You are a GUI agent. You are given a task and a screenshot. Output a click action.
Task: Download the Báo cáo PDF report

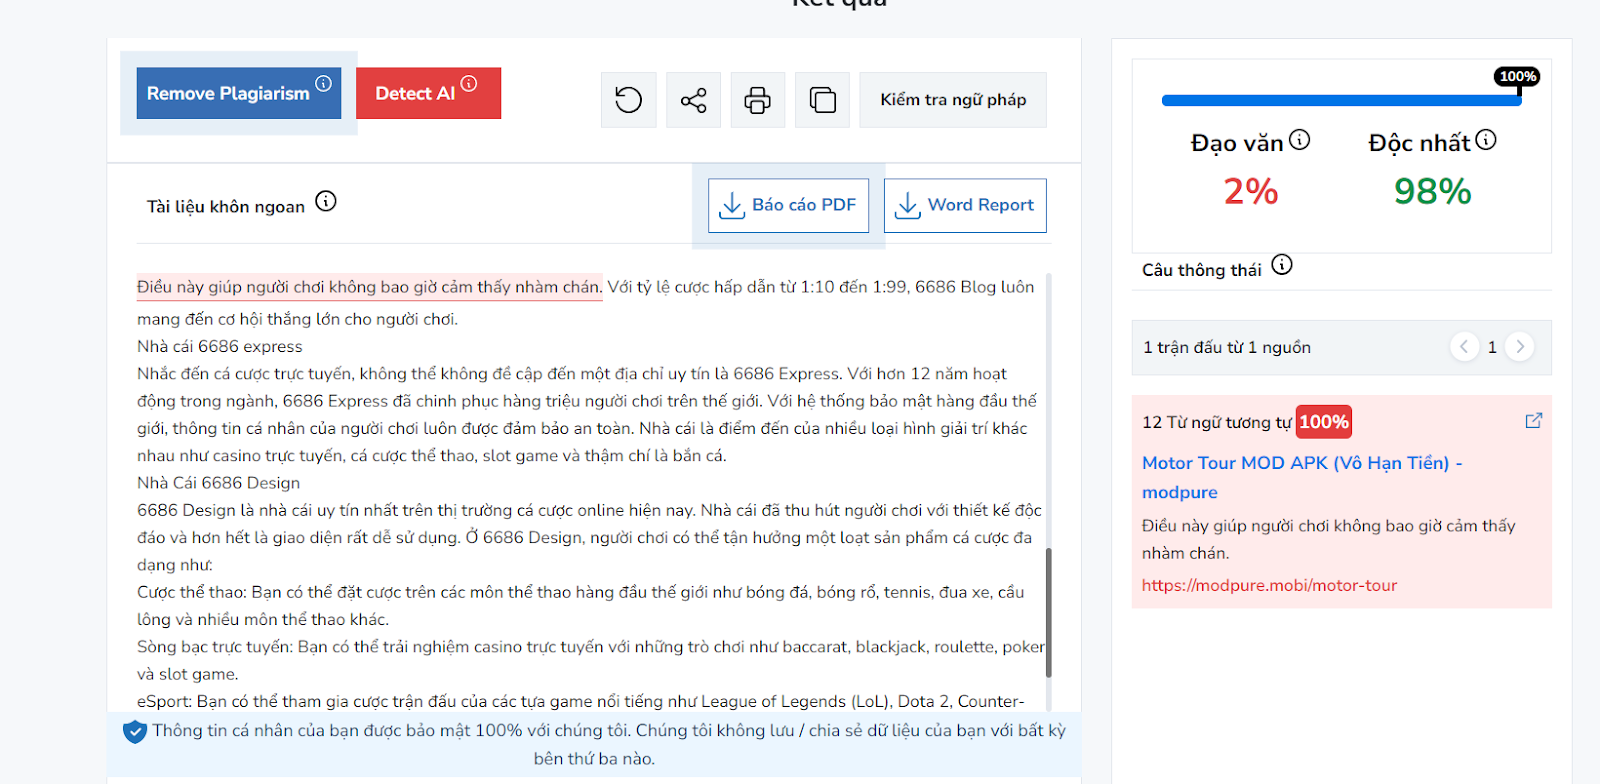(x=788, y=205)
